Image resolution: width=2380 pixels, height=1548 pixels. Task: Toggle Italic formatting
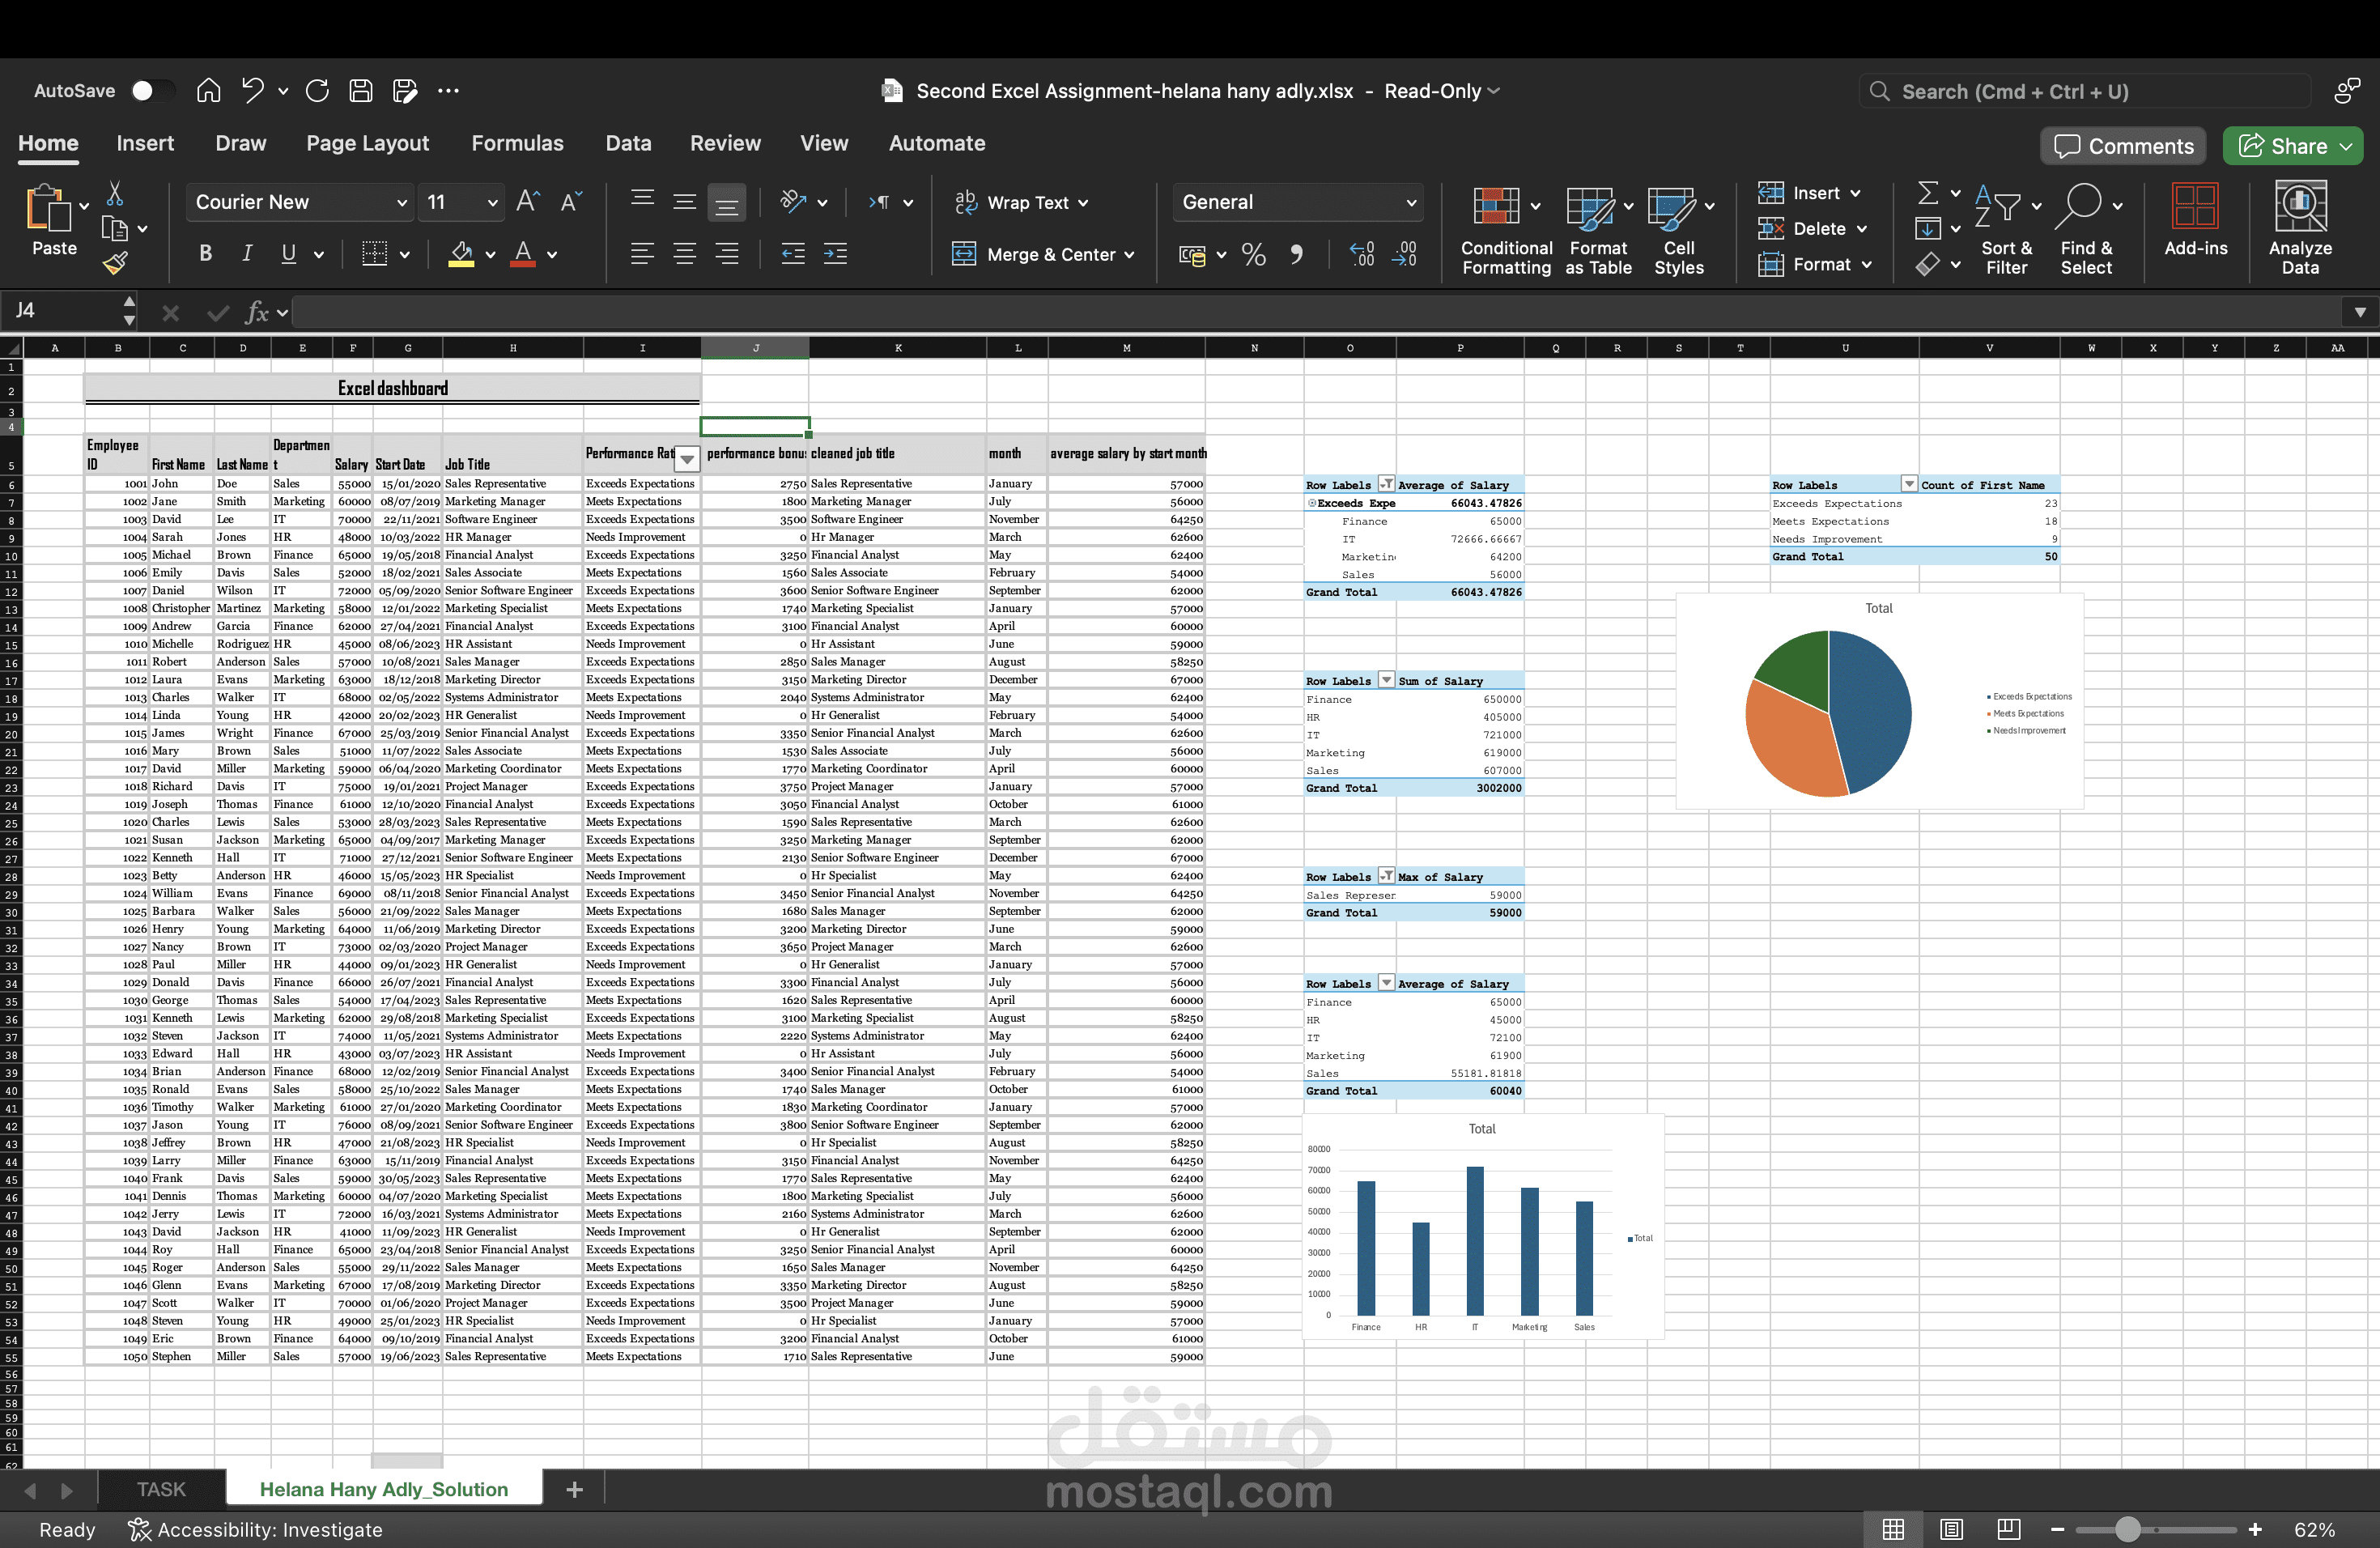coord(247,254)
